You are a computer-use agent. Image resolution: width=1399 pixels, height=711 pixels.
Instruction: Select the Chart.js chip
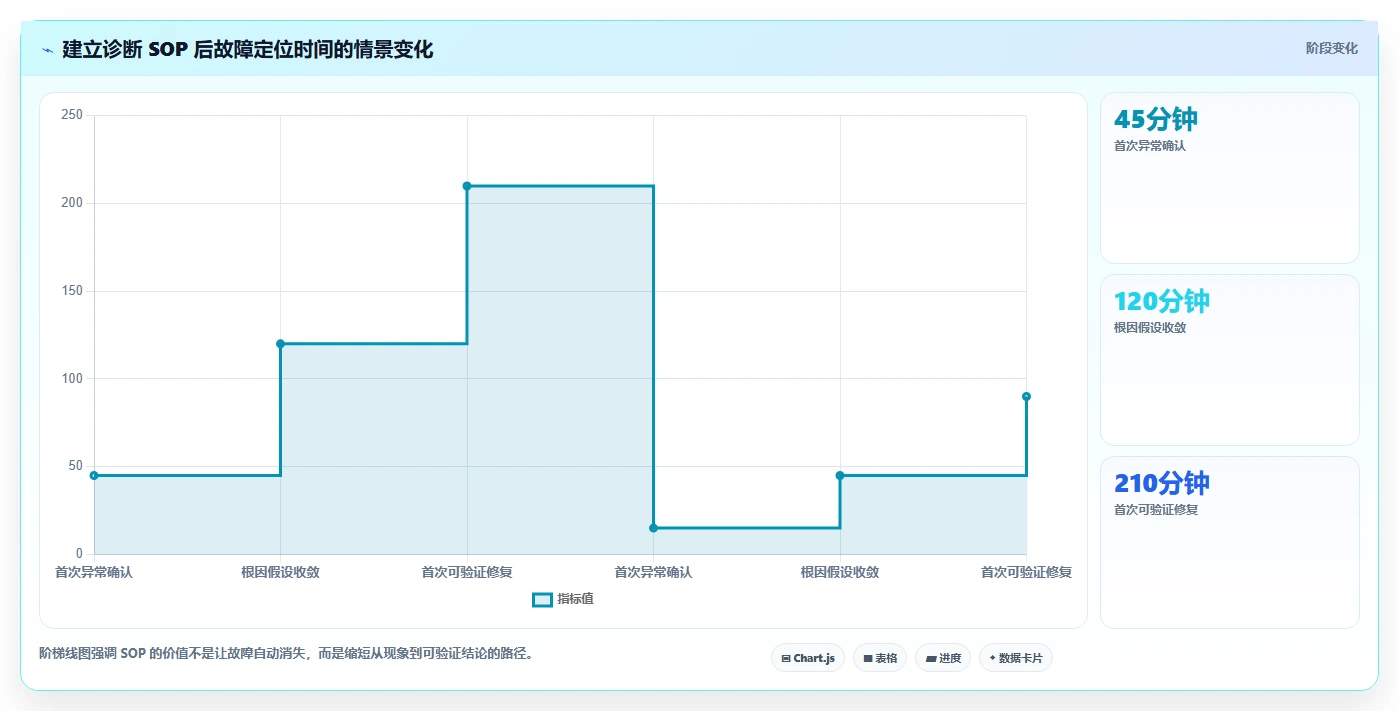(x=808, y=658)
